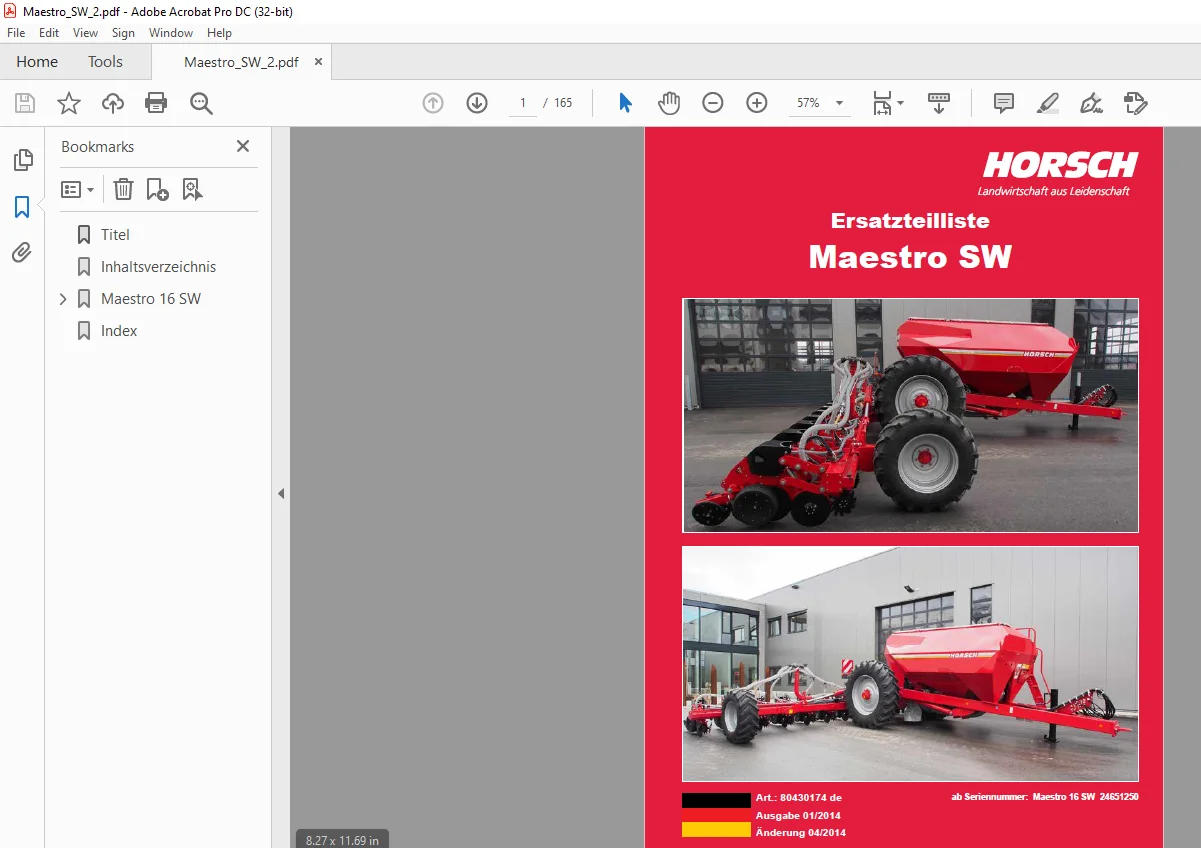Activate the Selection arrow tool
The image size is (1201, 848).
(626, 103)
